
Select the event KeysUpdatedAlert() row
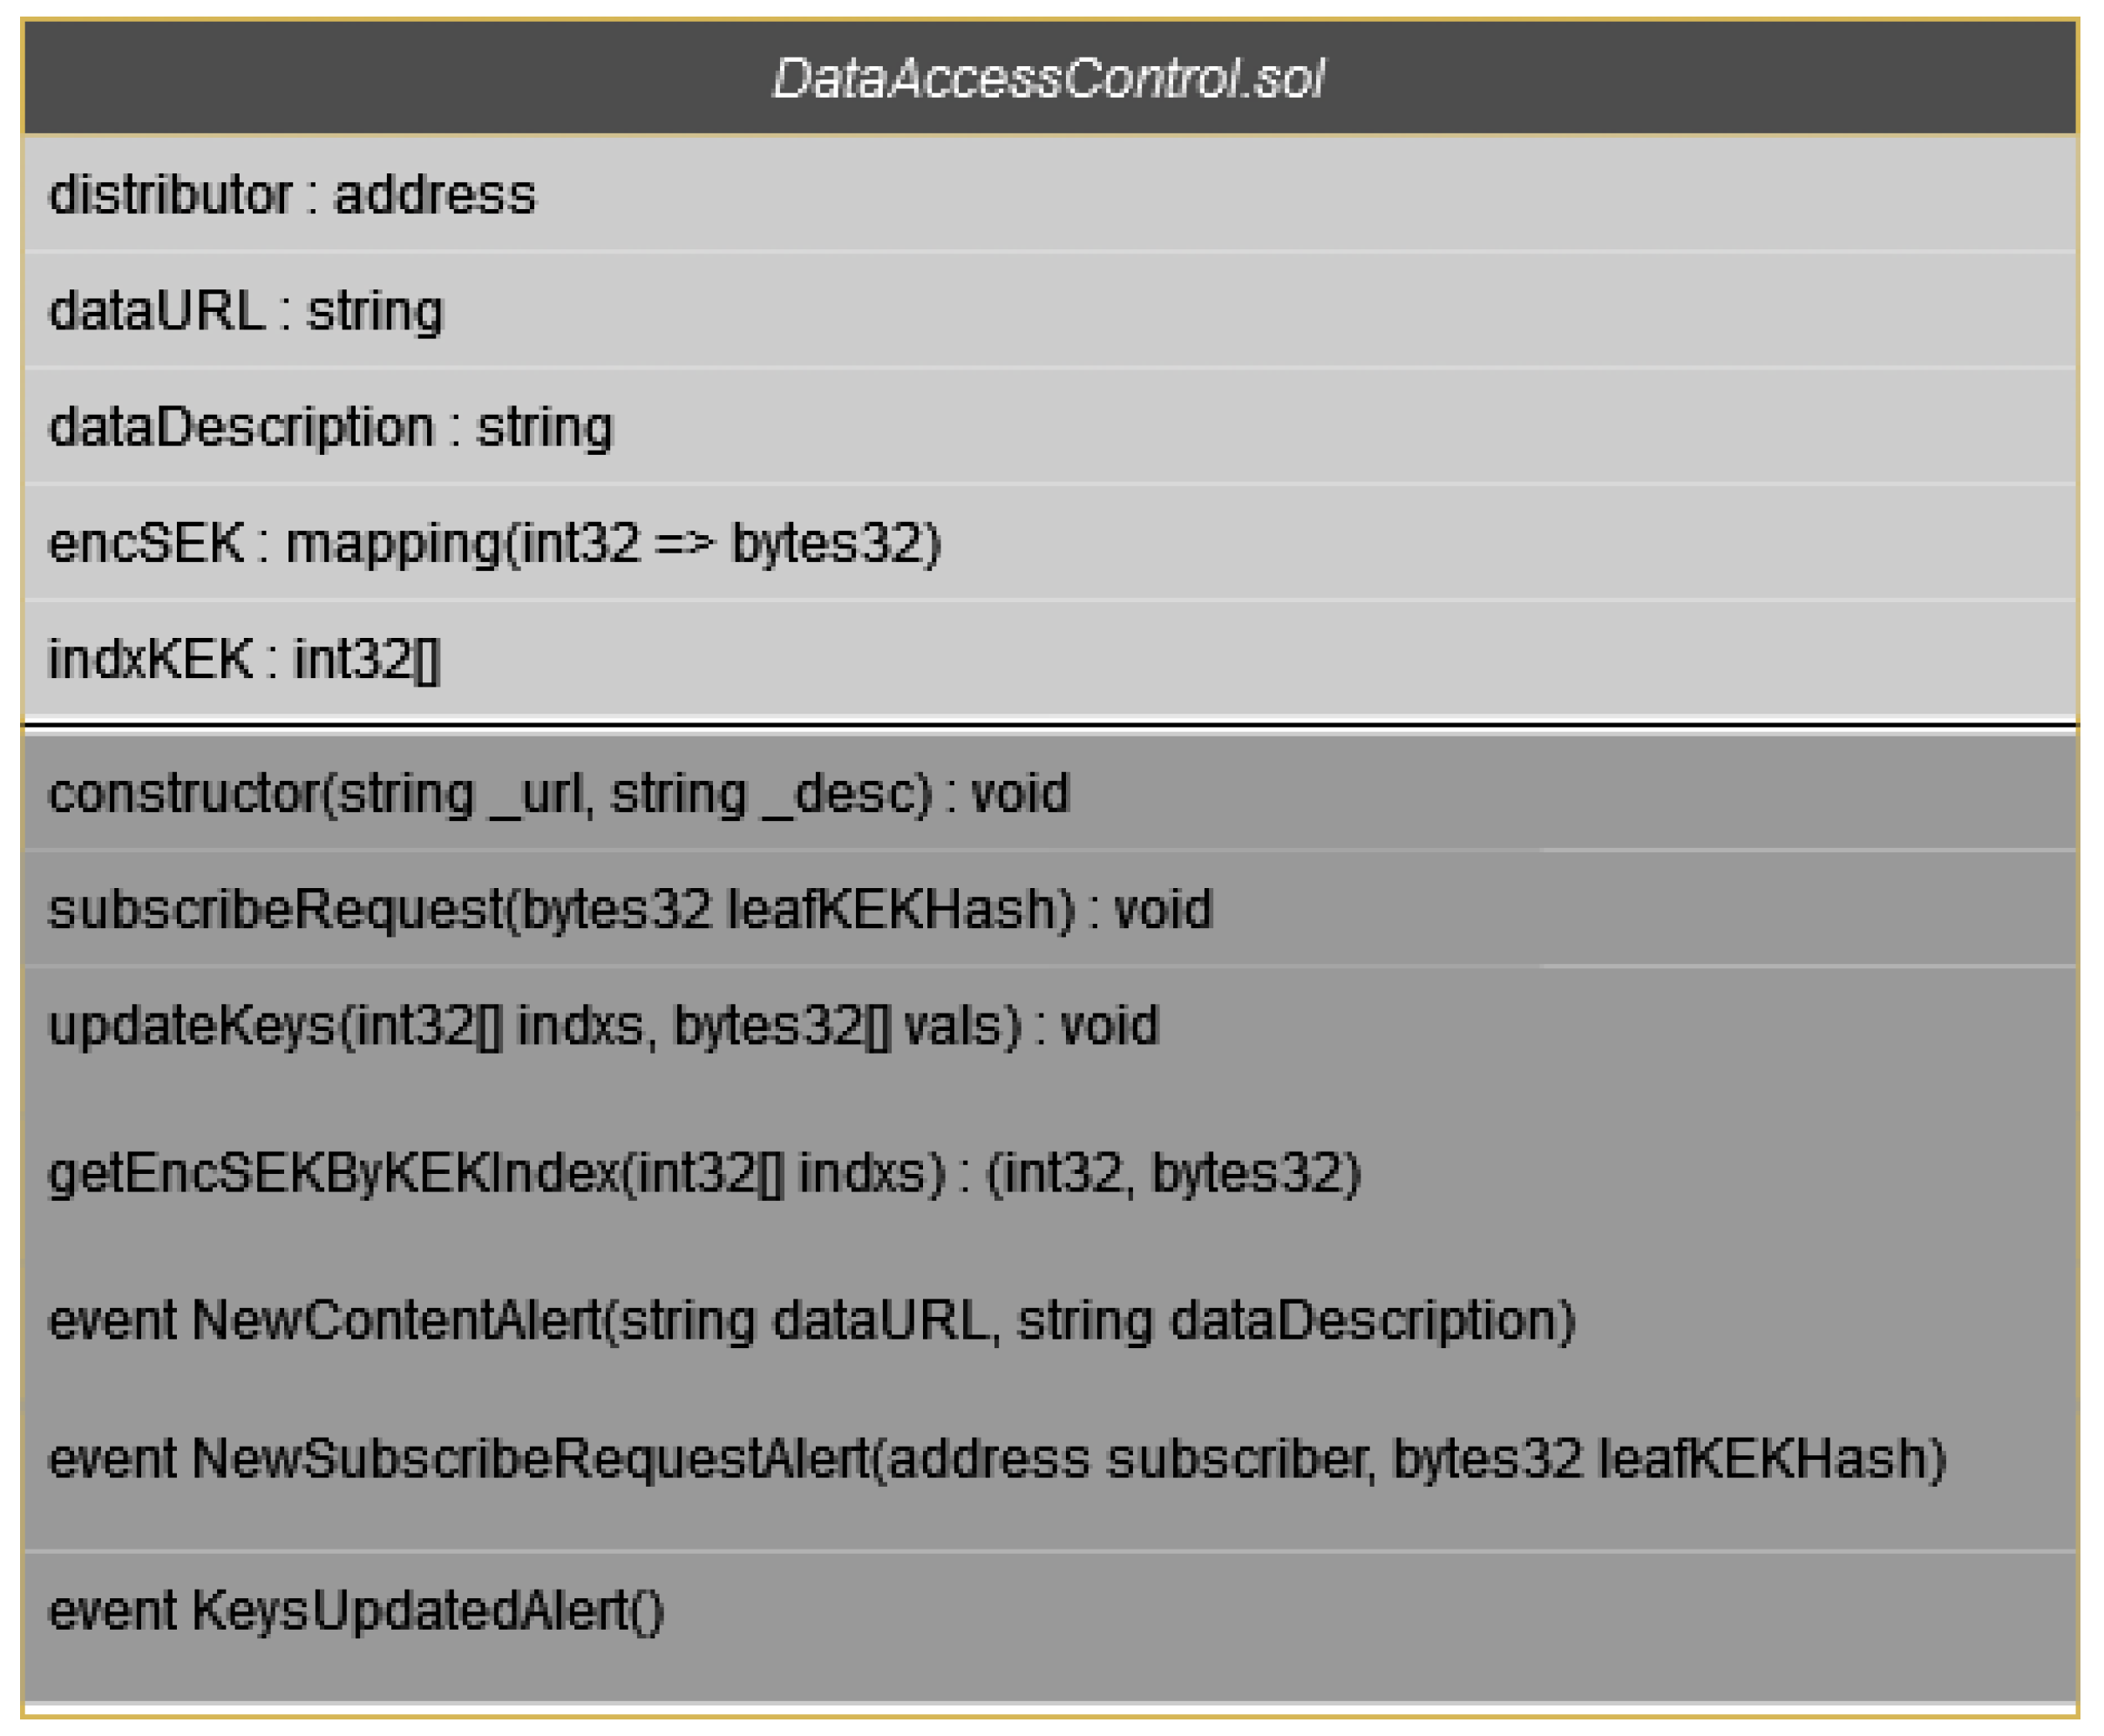point(356,1611)
